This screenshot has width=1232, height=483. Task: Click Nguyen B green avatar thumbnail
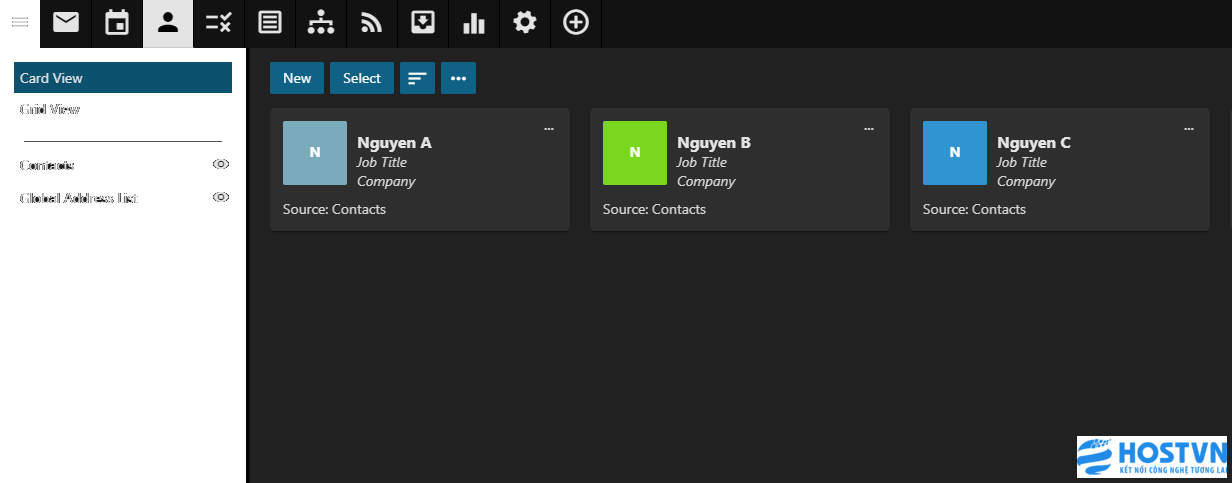pyautogui.click(x=635, y=153)
